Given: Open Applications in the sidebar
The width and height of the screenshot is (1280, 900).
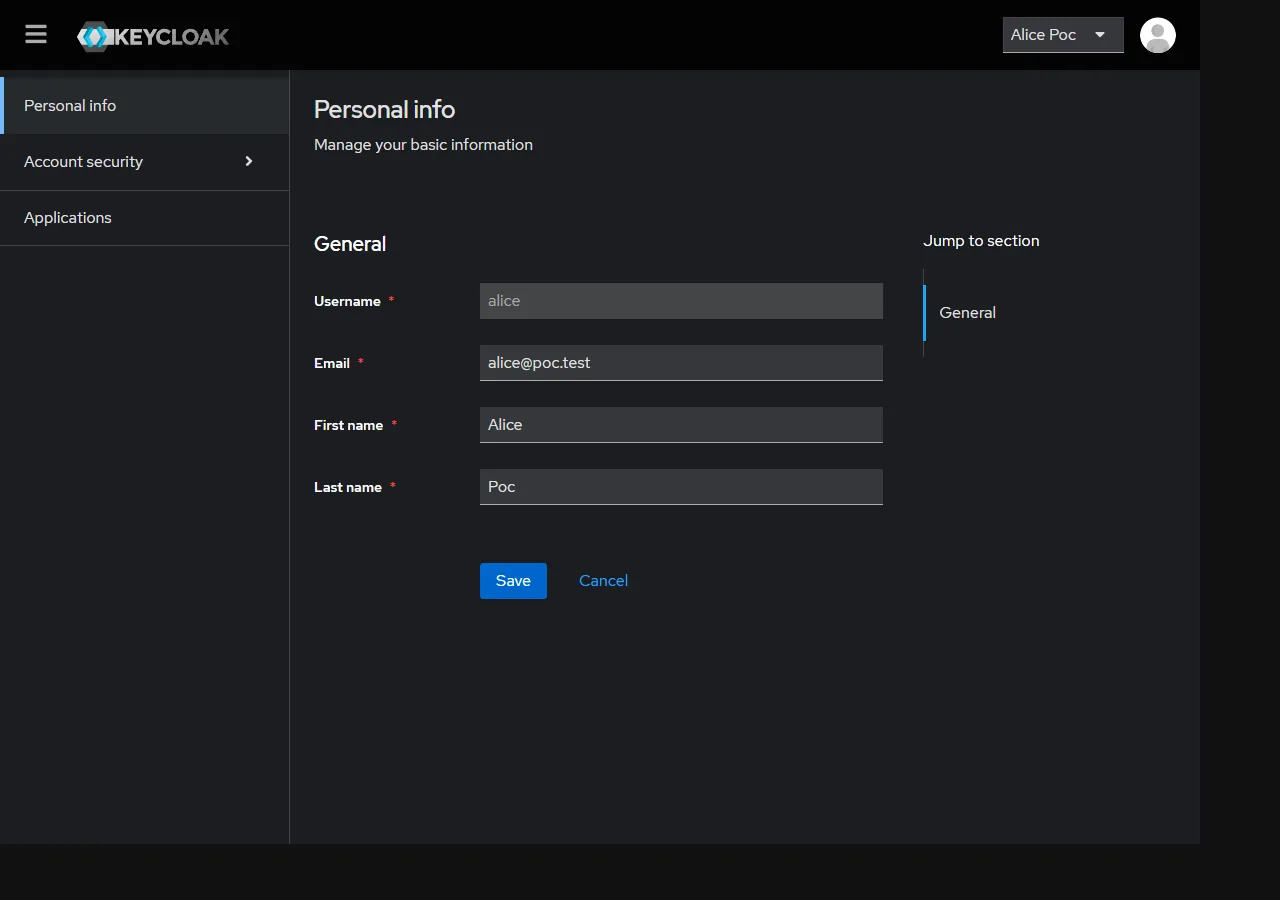Looking at the screenshot, I should tap(145, 218).
